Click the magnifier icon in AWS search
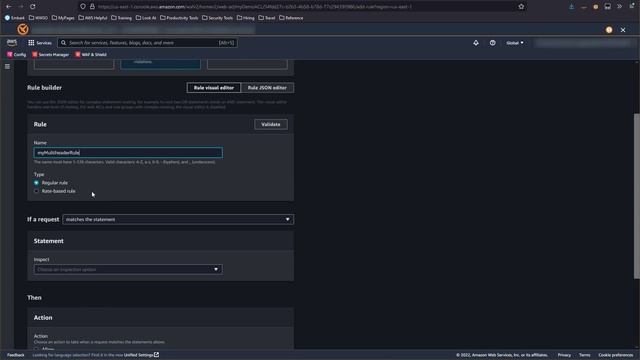 click(x=63, y=43)
